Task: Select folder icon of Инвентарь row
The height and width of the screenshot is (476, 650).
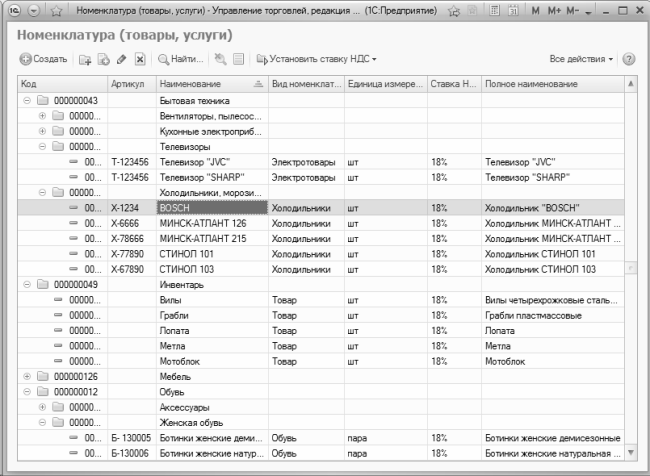Action: tap(43, 284)
